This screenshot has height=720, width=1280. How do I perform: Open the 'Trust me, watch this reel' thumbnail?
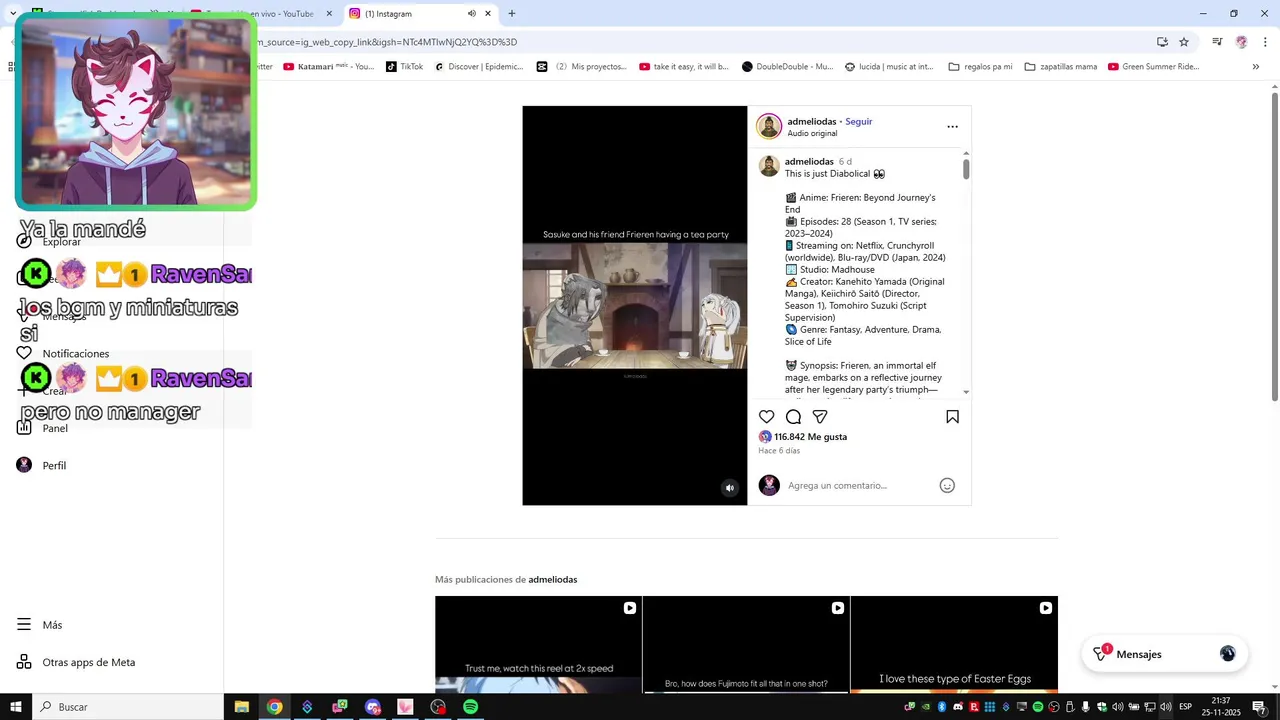tap(538, 644)
